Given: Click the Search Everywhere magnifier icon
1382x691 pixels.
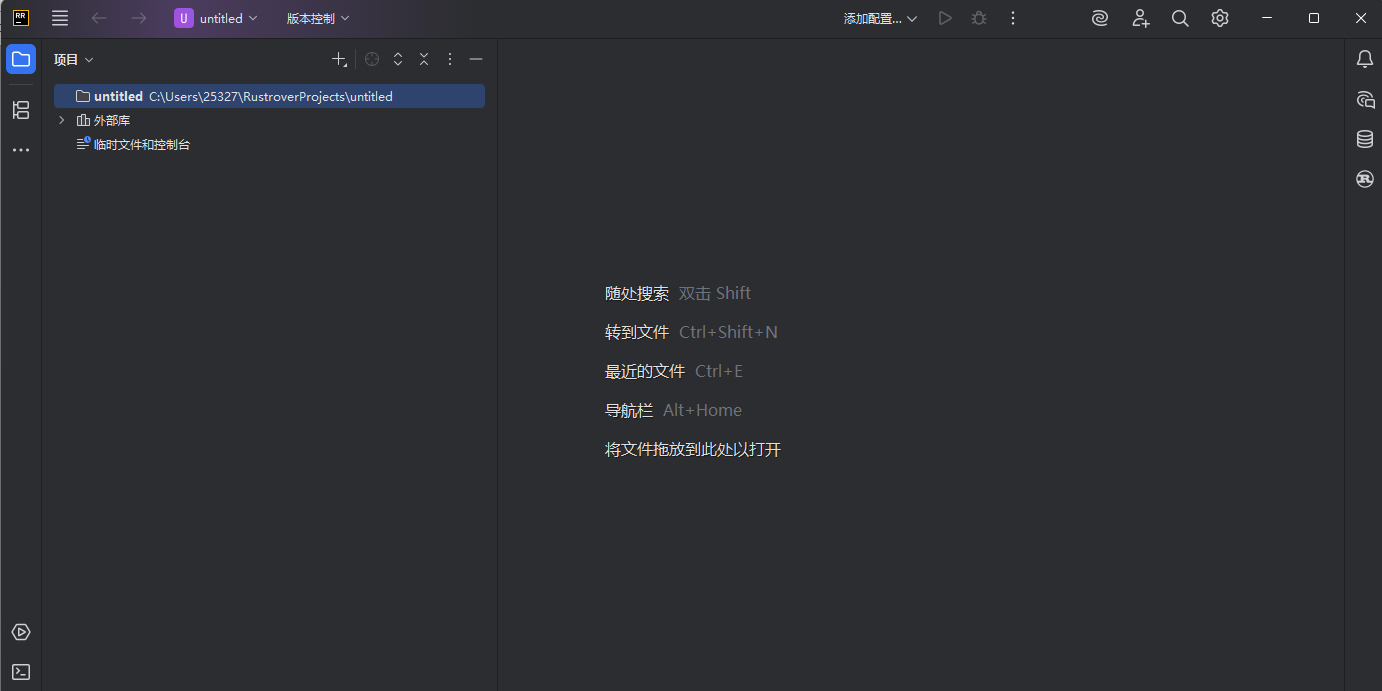Looking at the screenshot, I should pyautogui.click(x=1180, y=18).
